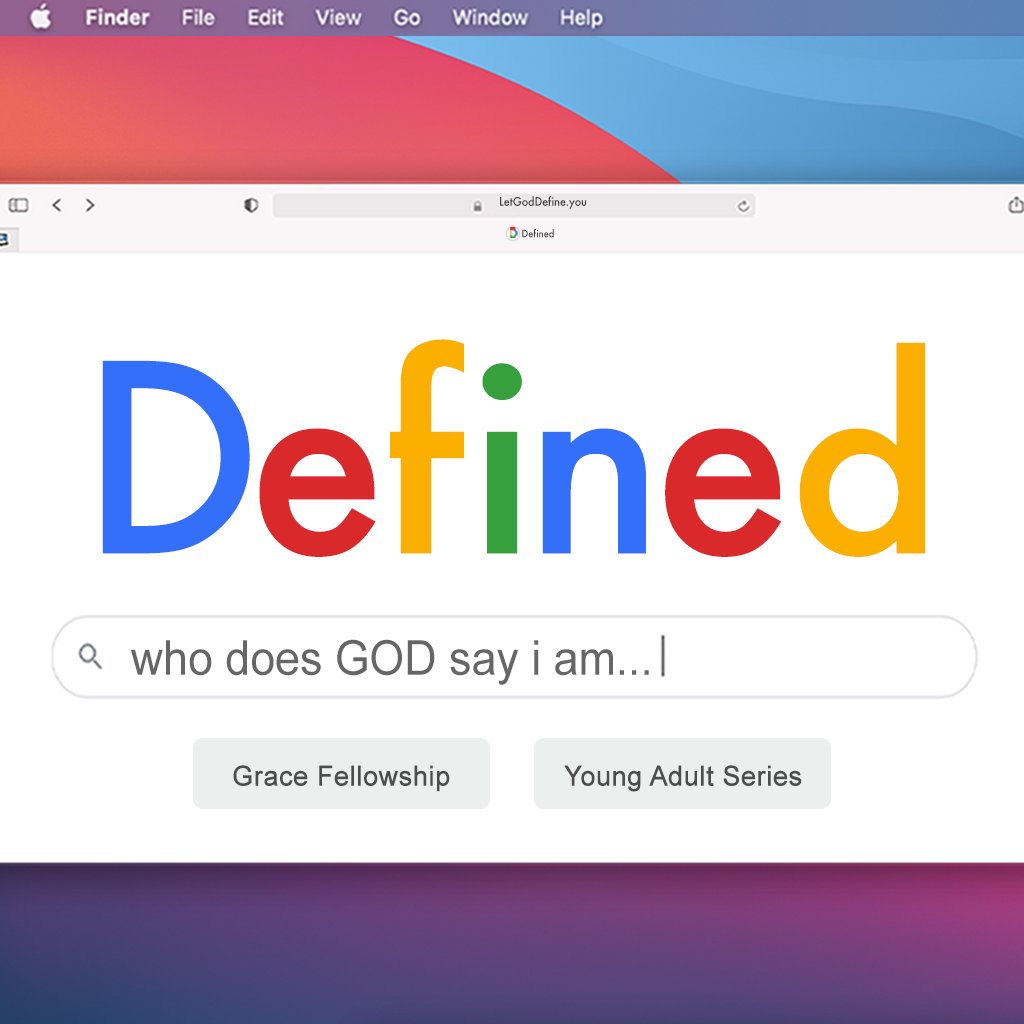The height and width of the screenshot is (1024, 1024).
Task: Go forward with the right arrow
Action: [x=90, y=205]
